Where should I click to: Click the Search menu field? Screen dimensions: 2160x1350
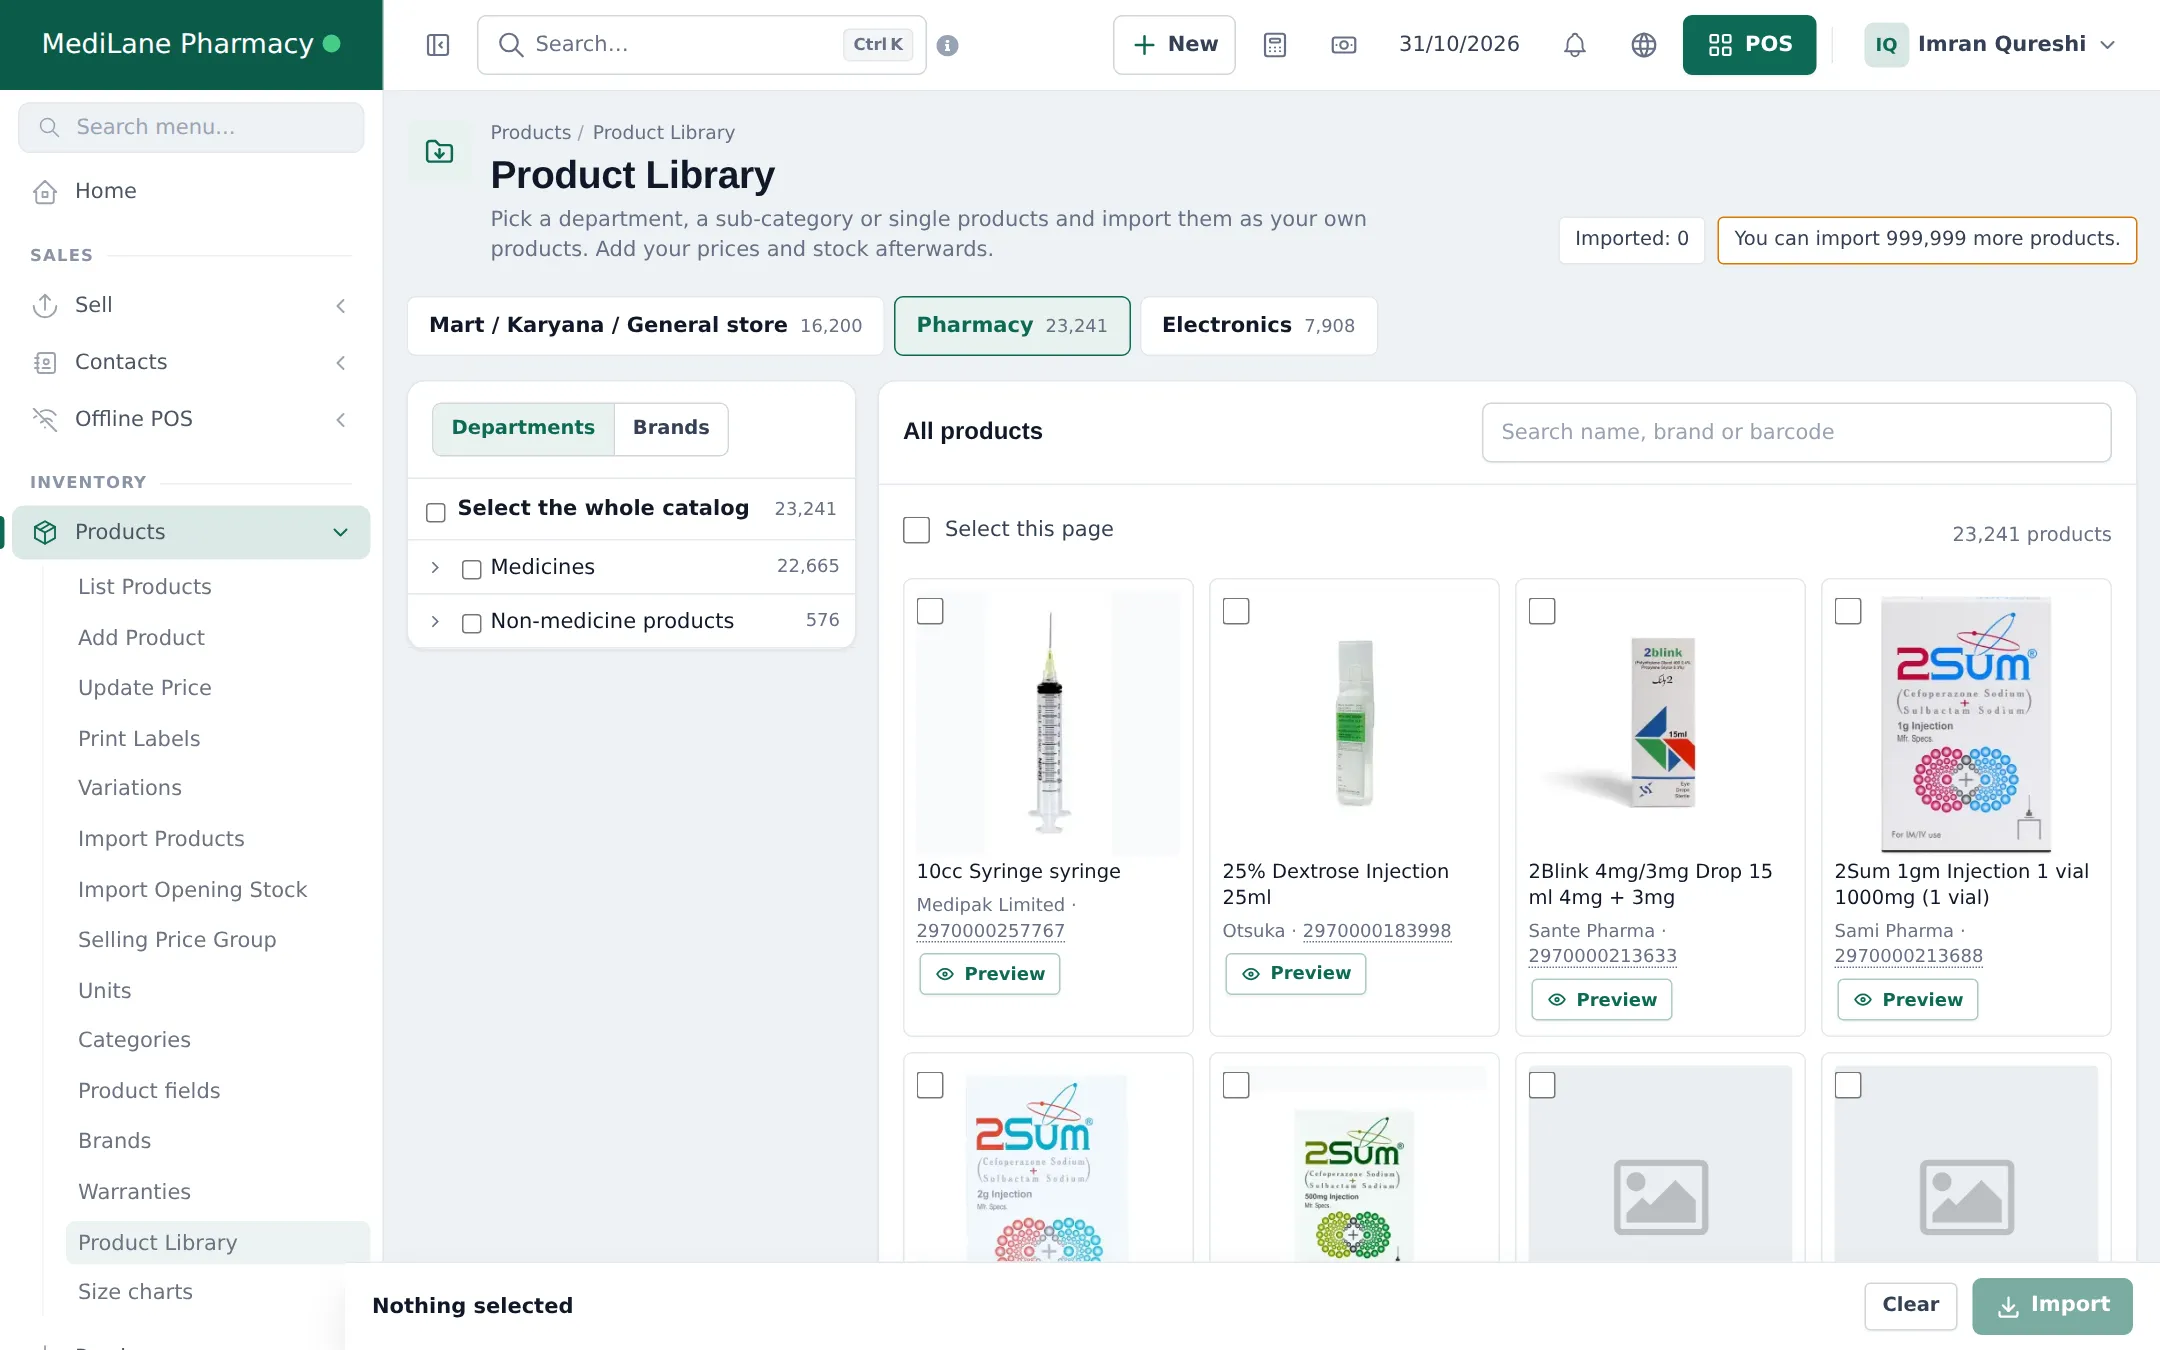click(x=191, y=128)
